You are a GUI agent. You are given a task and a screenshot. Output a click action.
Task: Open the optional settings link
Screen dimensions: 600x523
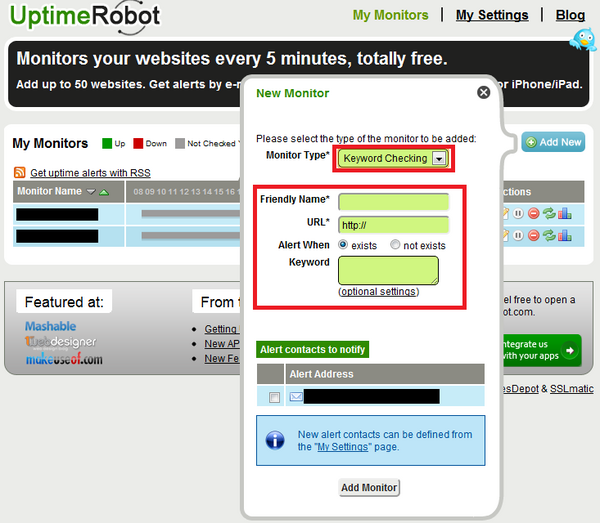pyautogui.click(x=378, y=292)
